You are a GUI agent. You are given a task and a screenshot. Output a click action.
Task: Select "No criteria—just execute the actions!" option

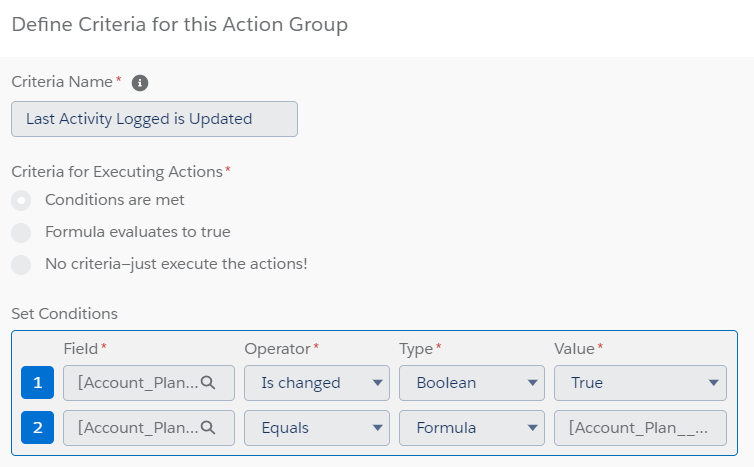pyautogui.click(x=21, y=264)
